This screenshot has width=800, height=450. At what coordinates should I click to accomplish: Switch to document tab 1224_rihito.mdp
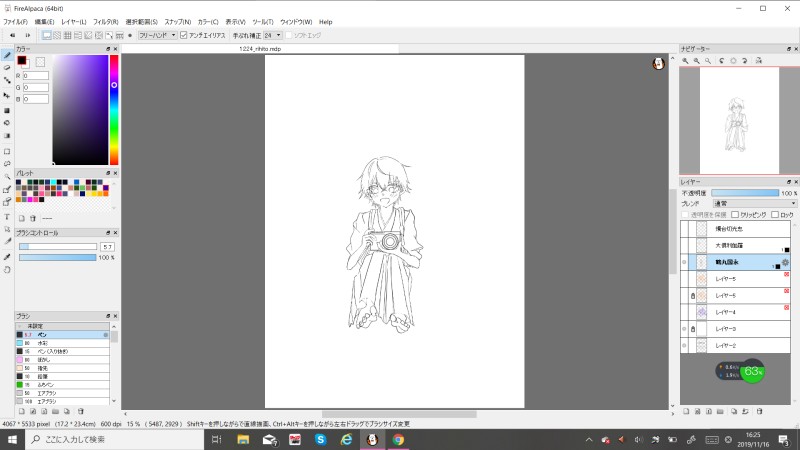[260, 49]
